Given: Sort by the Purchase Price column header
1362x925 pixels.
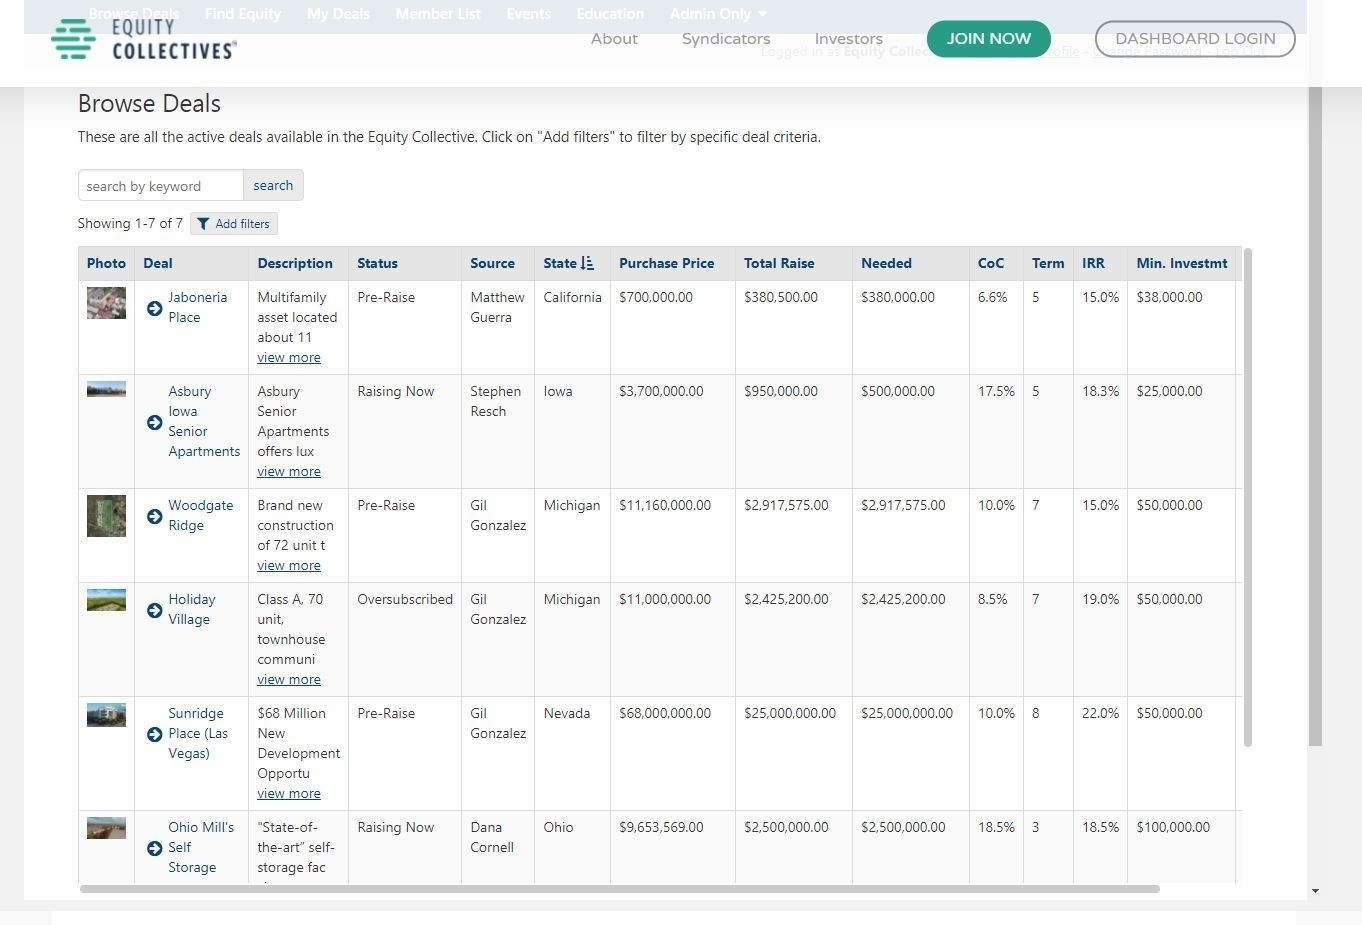Looking at the screenshot, I should pos(666,264).
